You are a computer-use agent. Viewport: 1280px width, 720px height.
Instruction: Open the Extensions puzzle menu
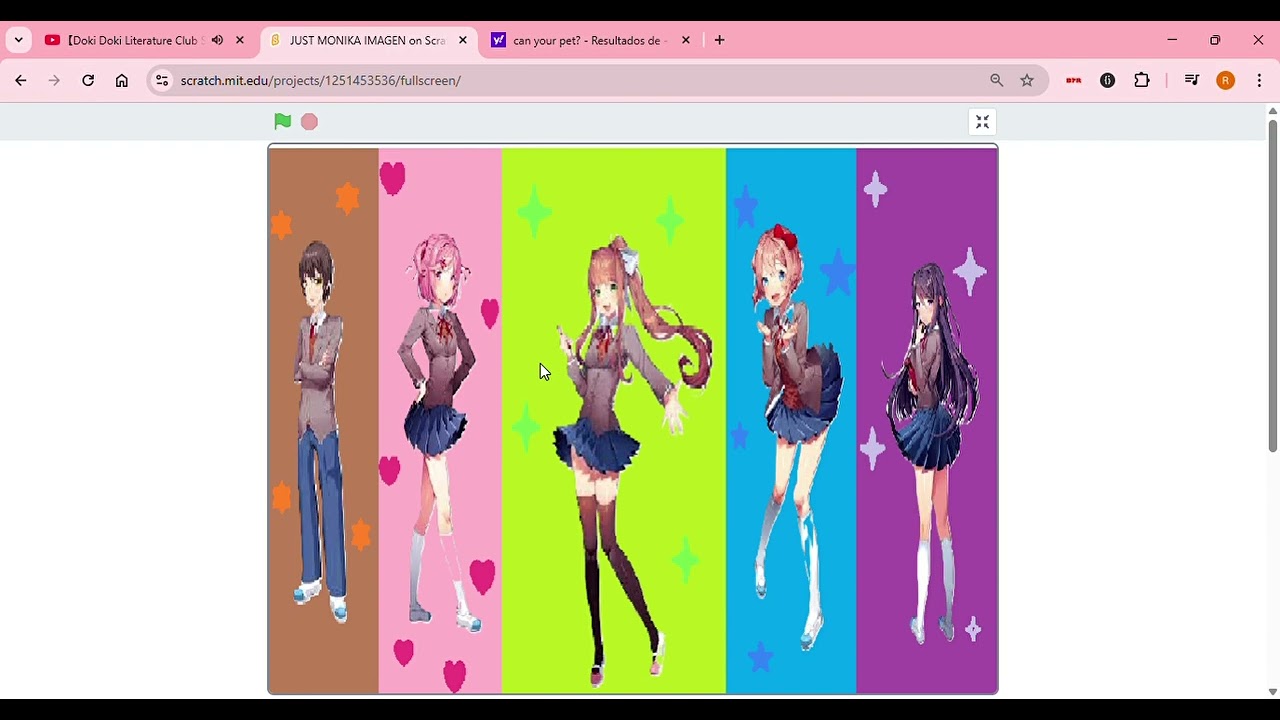point(1142,80)
